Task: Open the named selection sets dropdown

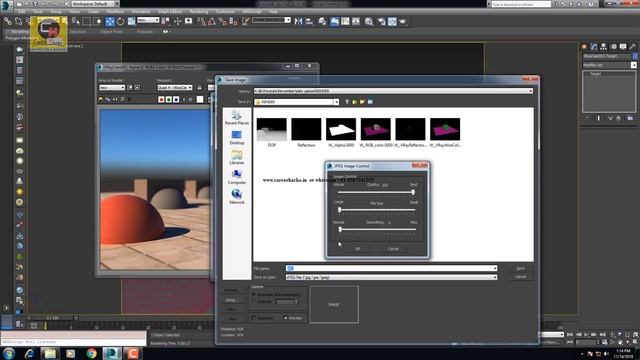Action: 287,20
